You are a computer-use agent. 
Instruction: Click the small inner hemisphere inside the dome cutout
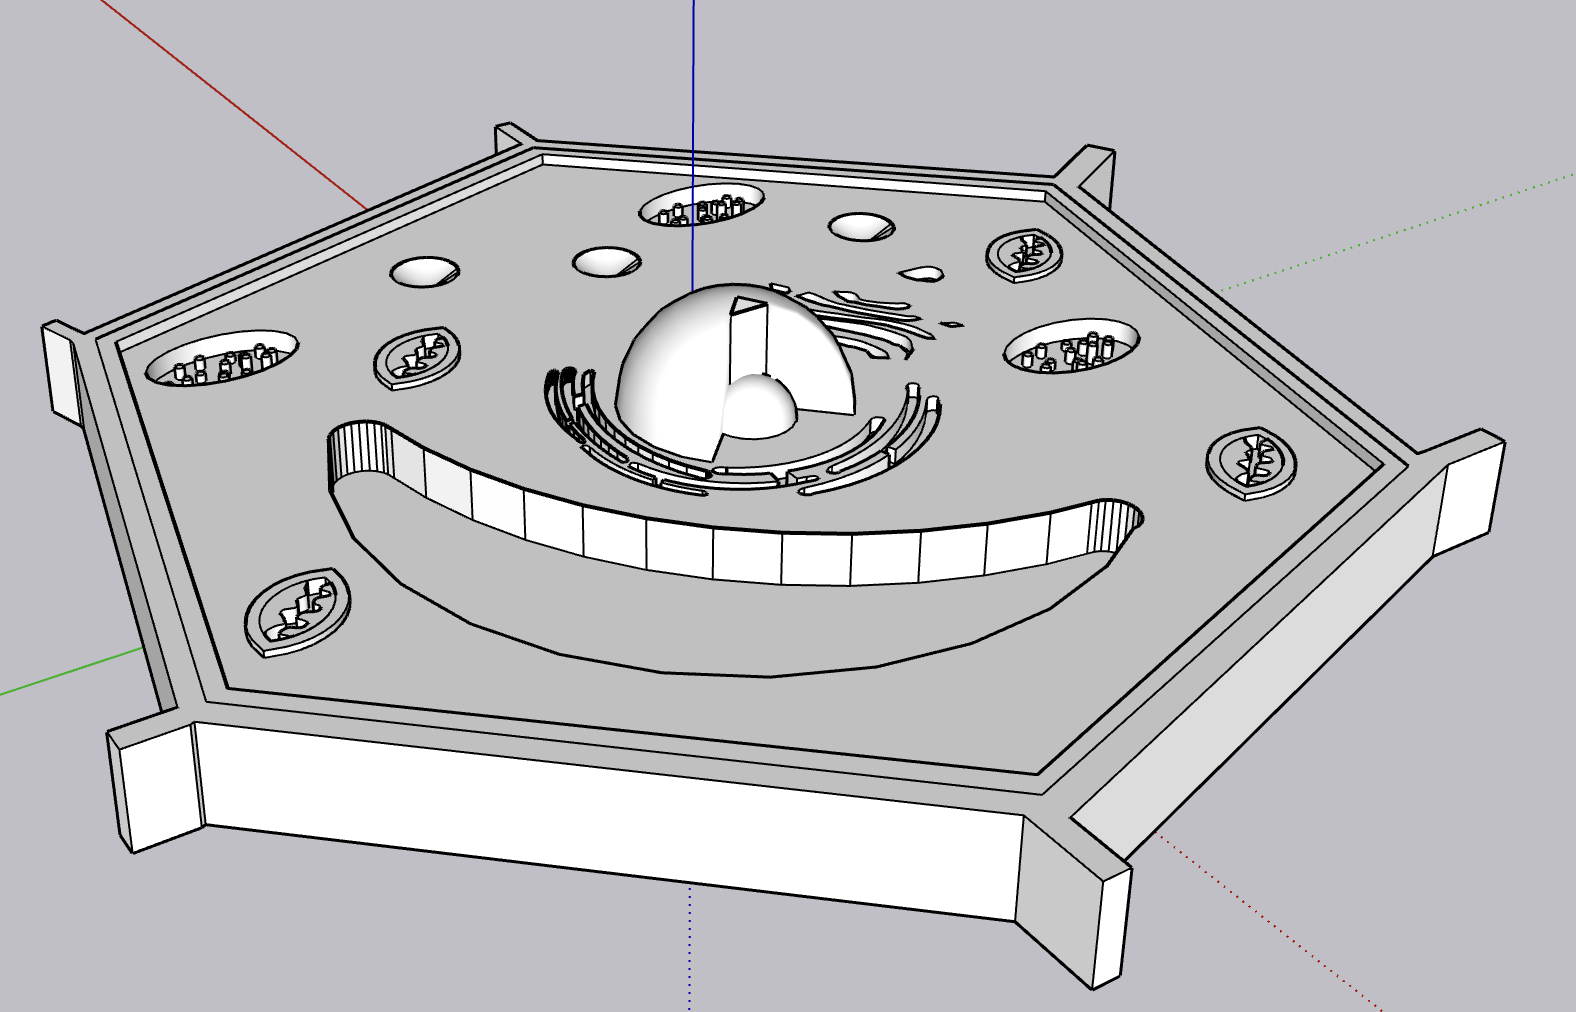tap(758, 408)
